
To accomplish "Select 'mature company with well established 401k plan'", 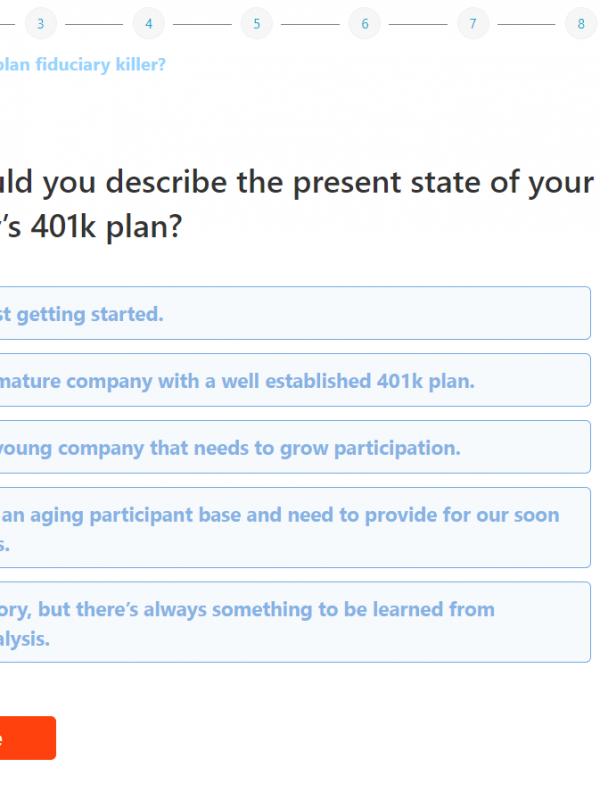I will pyautogui.click(x=290, y=380).
